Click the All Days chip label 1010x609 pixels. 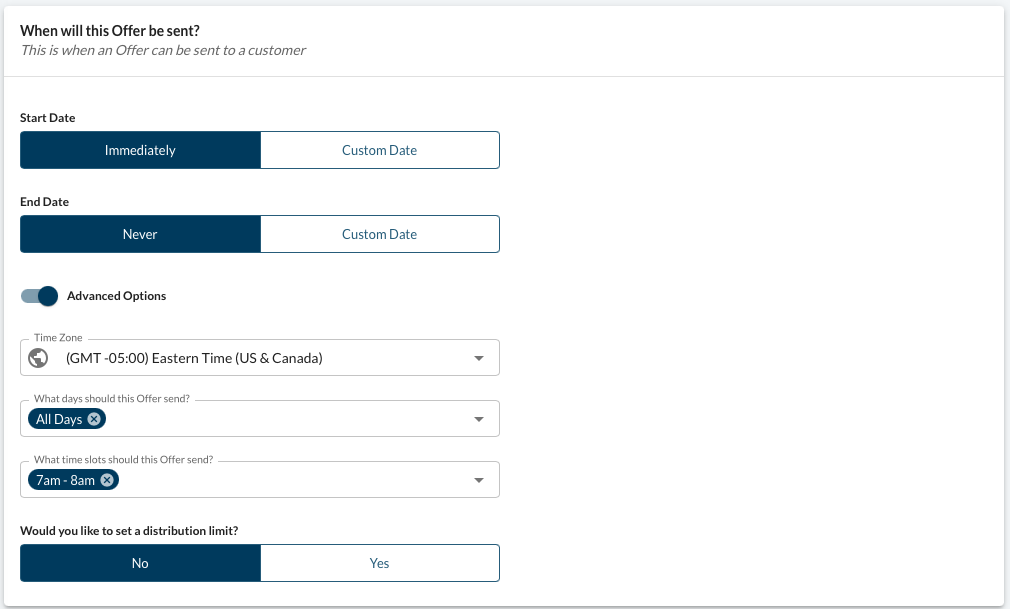coord(59,419)
